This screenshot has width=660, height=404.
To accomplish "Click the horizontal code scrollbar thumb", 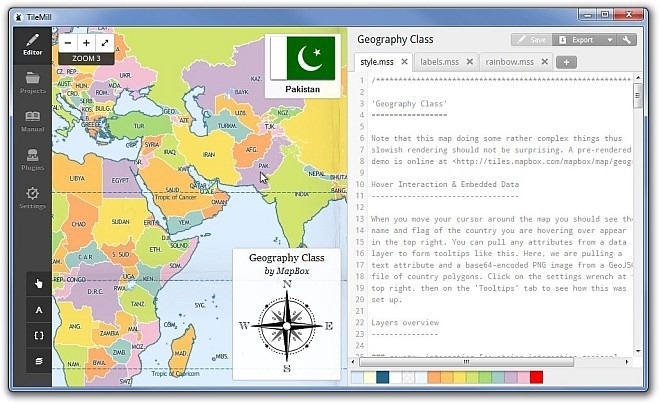I will tap(466, 362).
